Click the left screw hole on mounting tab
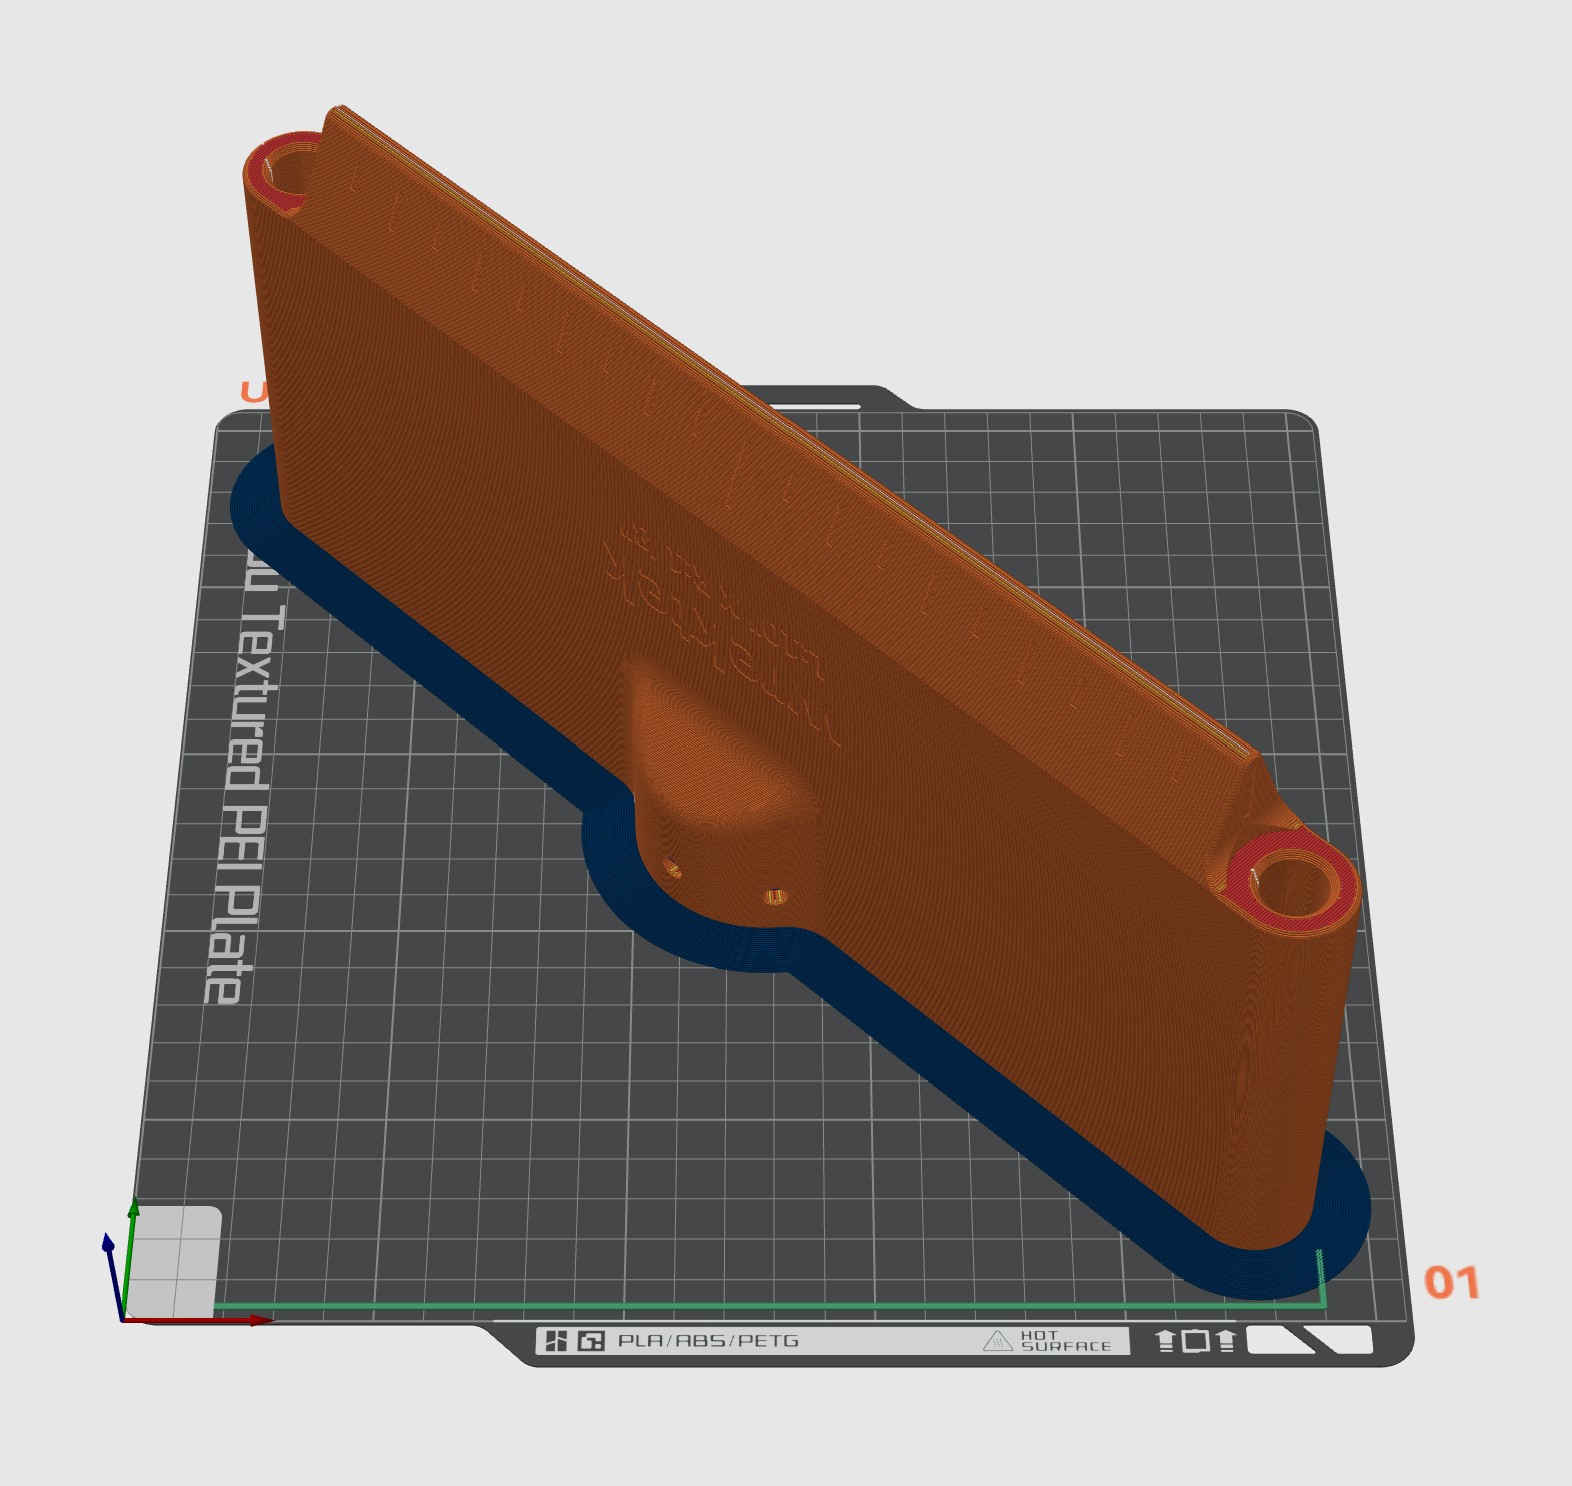This screenshot has width=1572, height=1486. click(x=672, y=871)
